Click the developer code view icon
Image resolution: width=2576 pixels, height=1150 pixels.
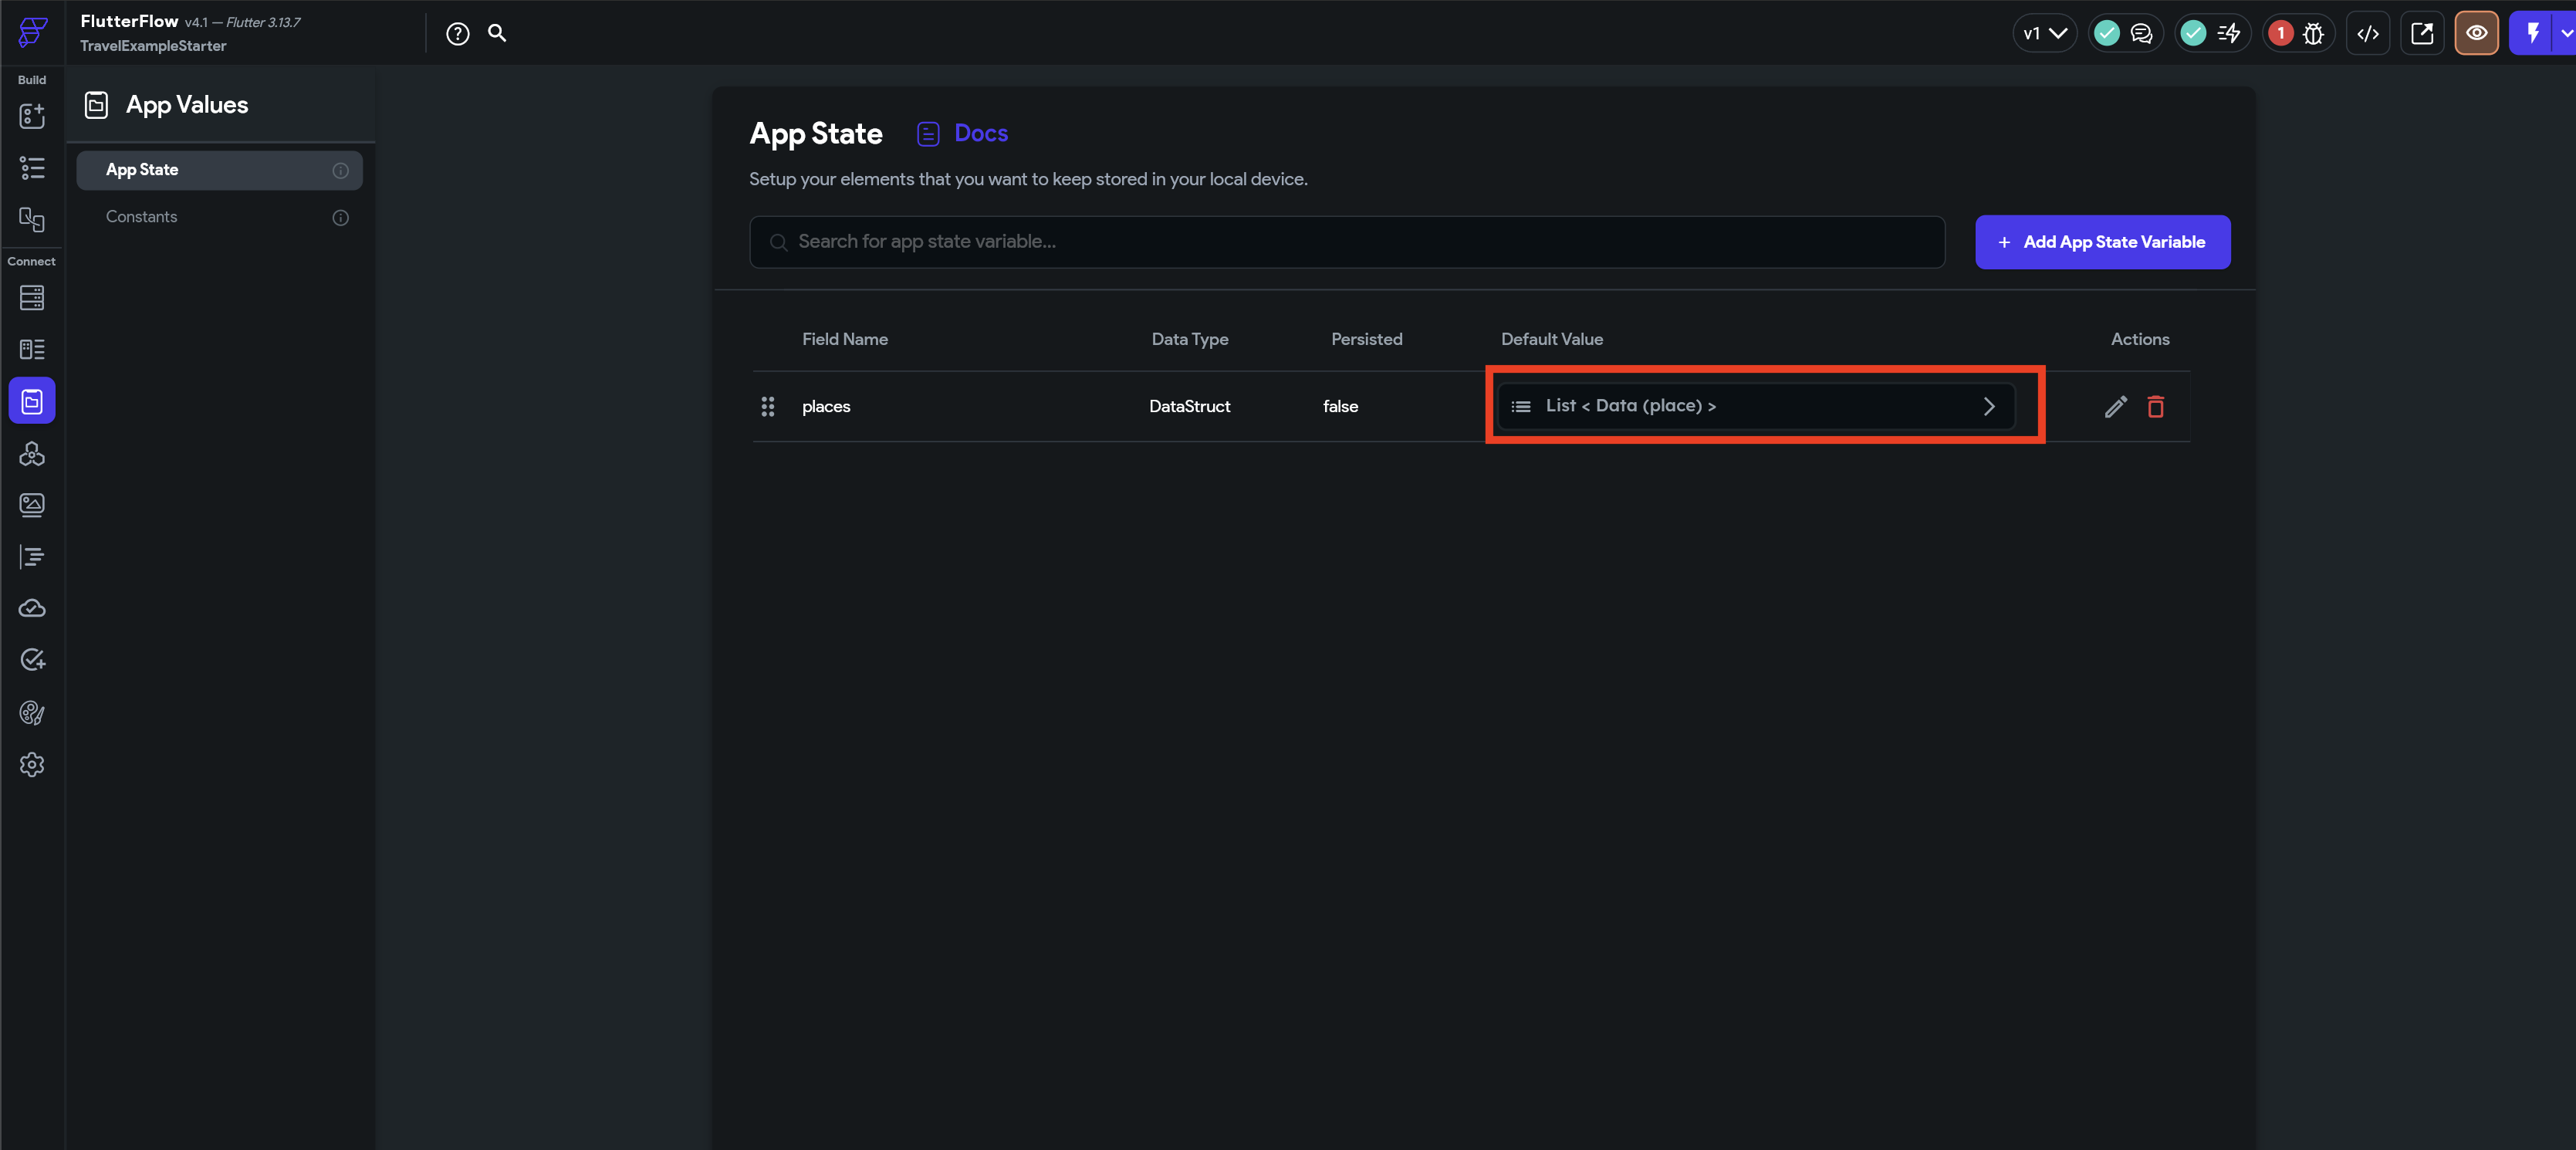point(2367,34)
